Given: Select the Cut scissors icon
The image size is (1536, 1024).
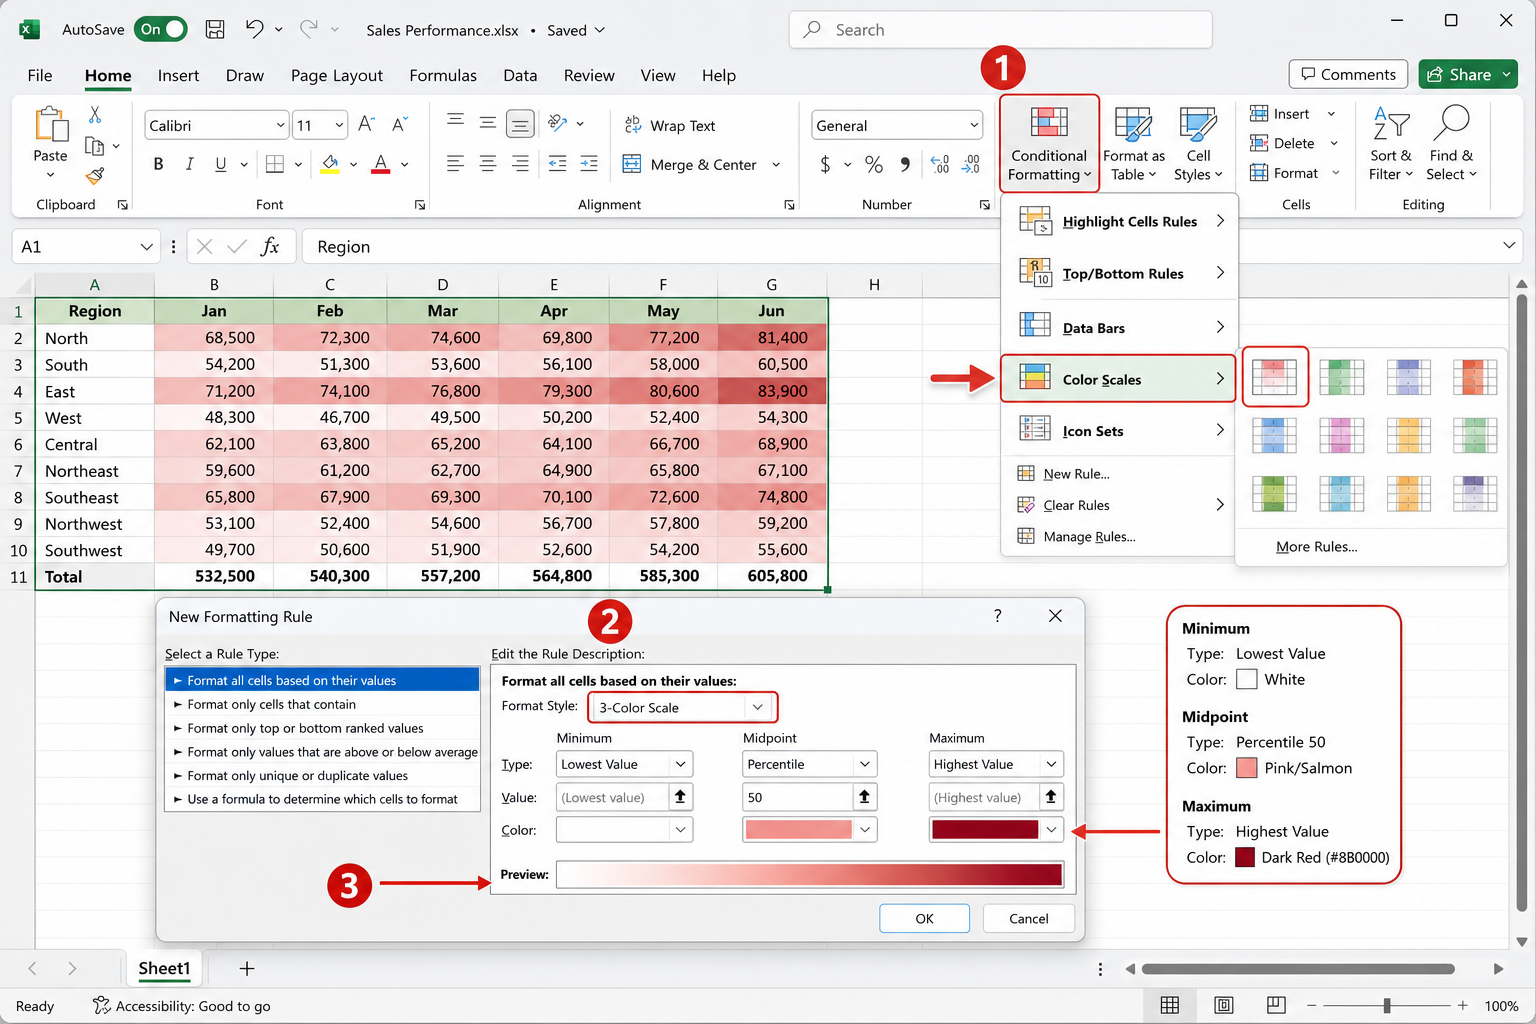Looking at the screenshot, I should tap(95, 115).
